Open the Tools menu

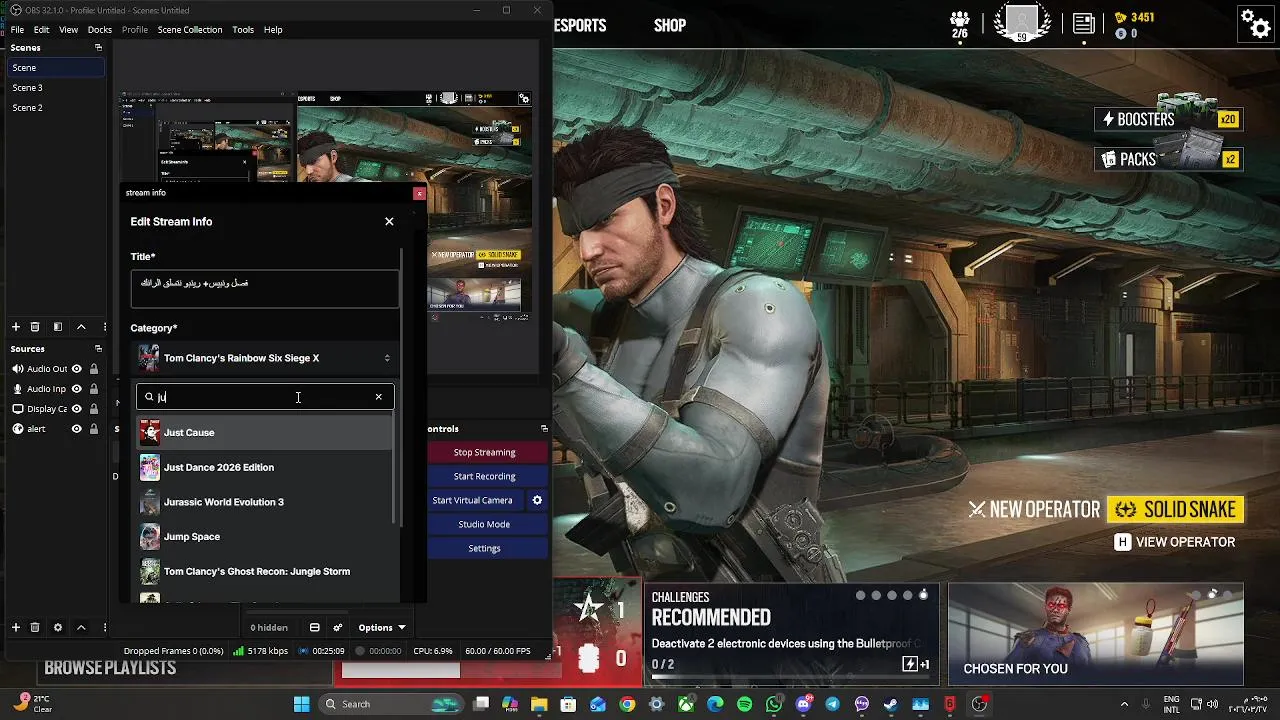243,30
